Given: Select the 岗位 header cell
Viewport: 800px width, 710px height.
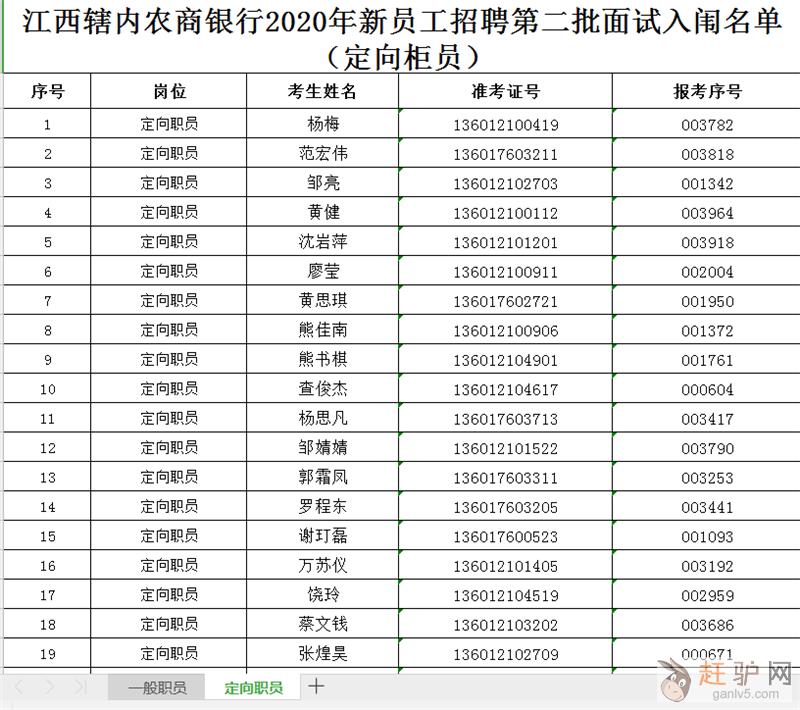Looking at the screenshot, I should coord(168,92).
